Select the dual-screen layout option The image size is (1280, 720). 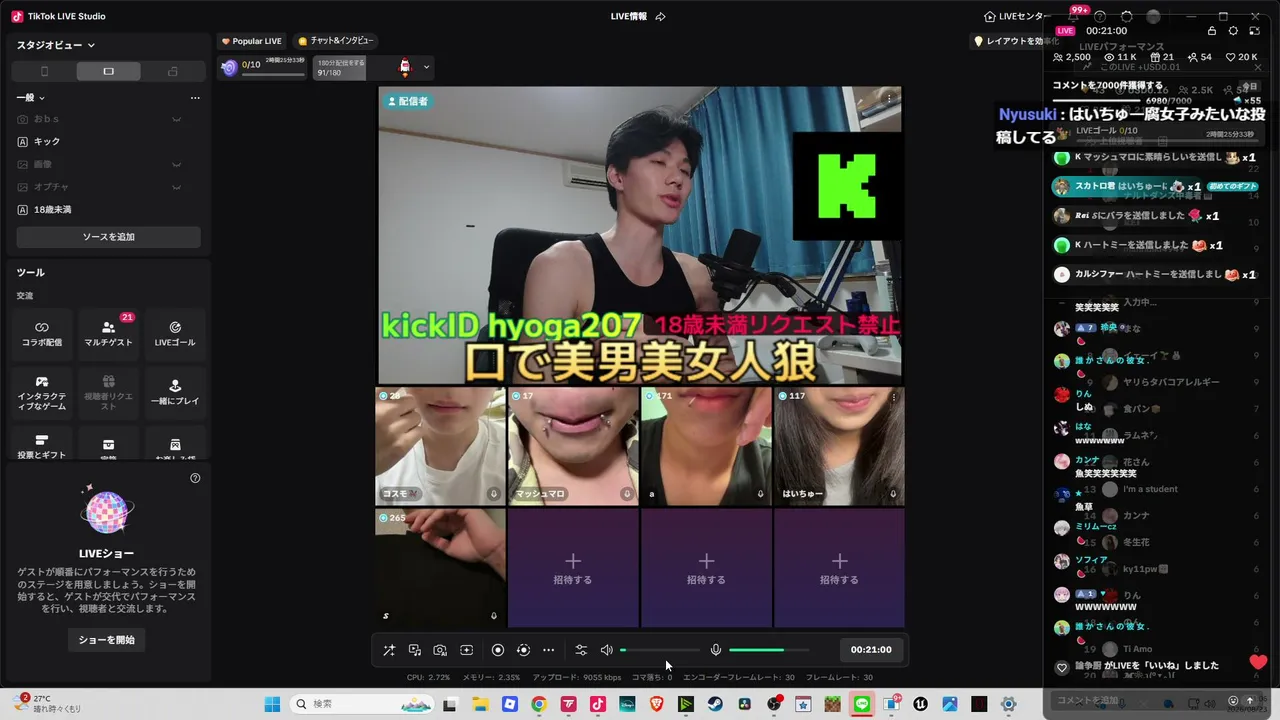tap(172, 71)
